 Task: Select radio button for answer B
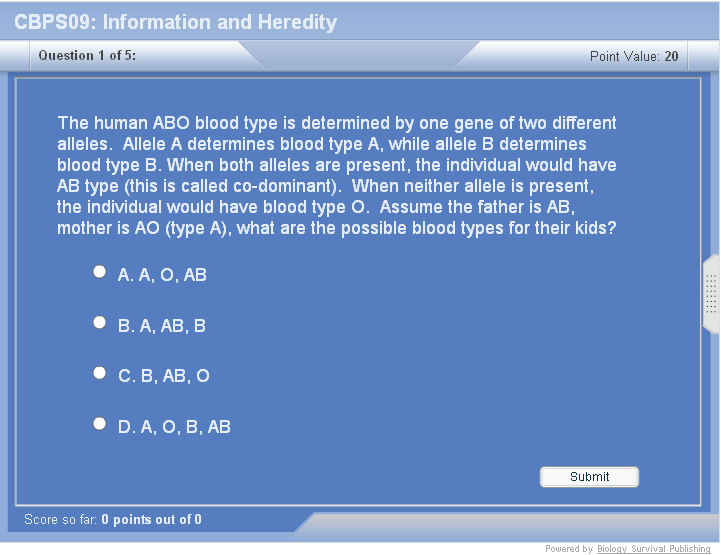(x=99, y=323)
